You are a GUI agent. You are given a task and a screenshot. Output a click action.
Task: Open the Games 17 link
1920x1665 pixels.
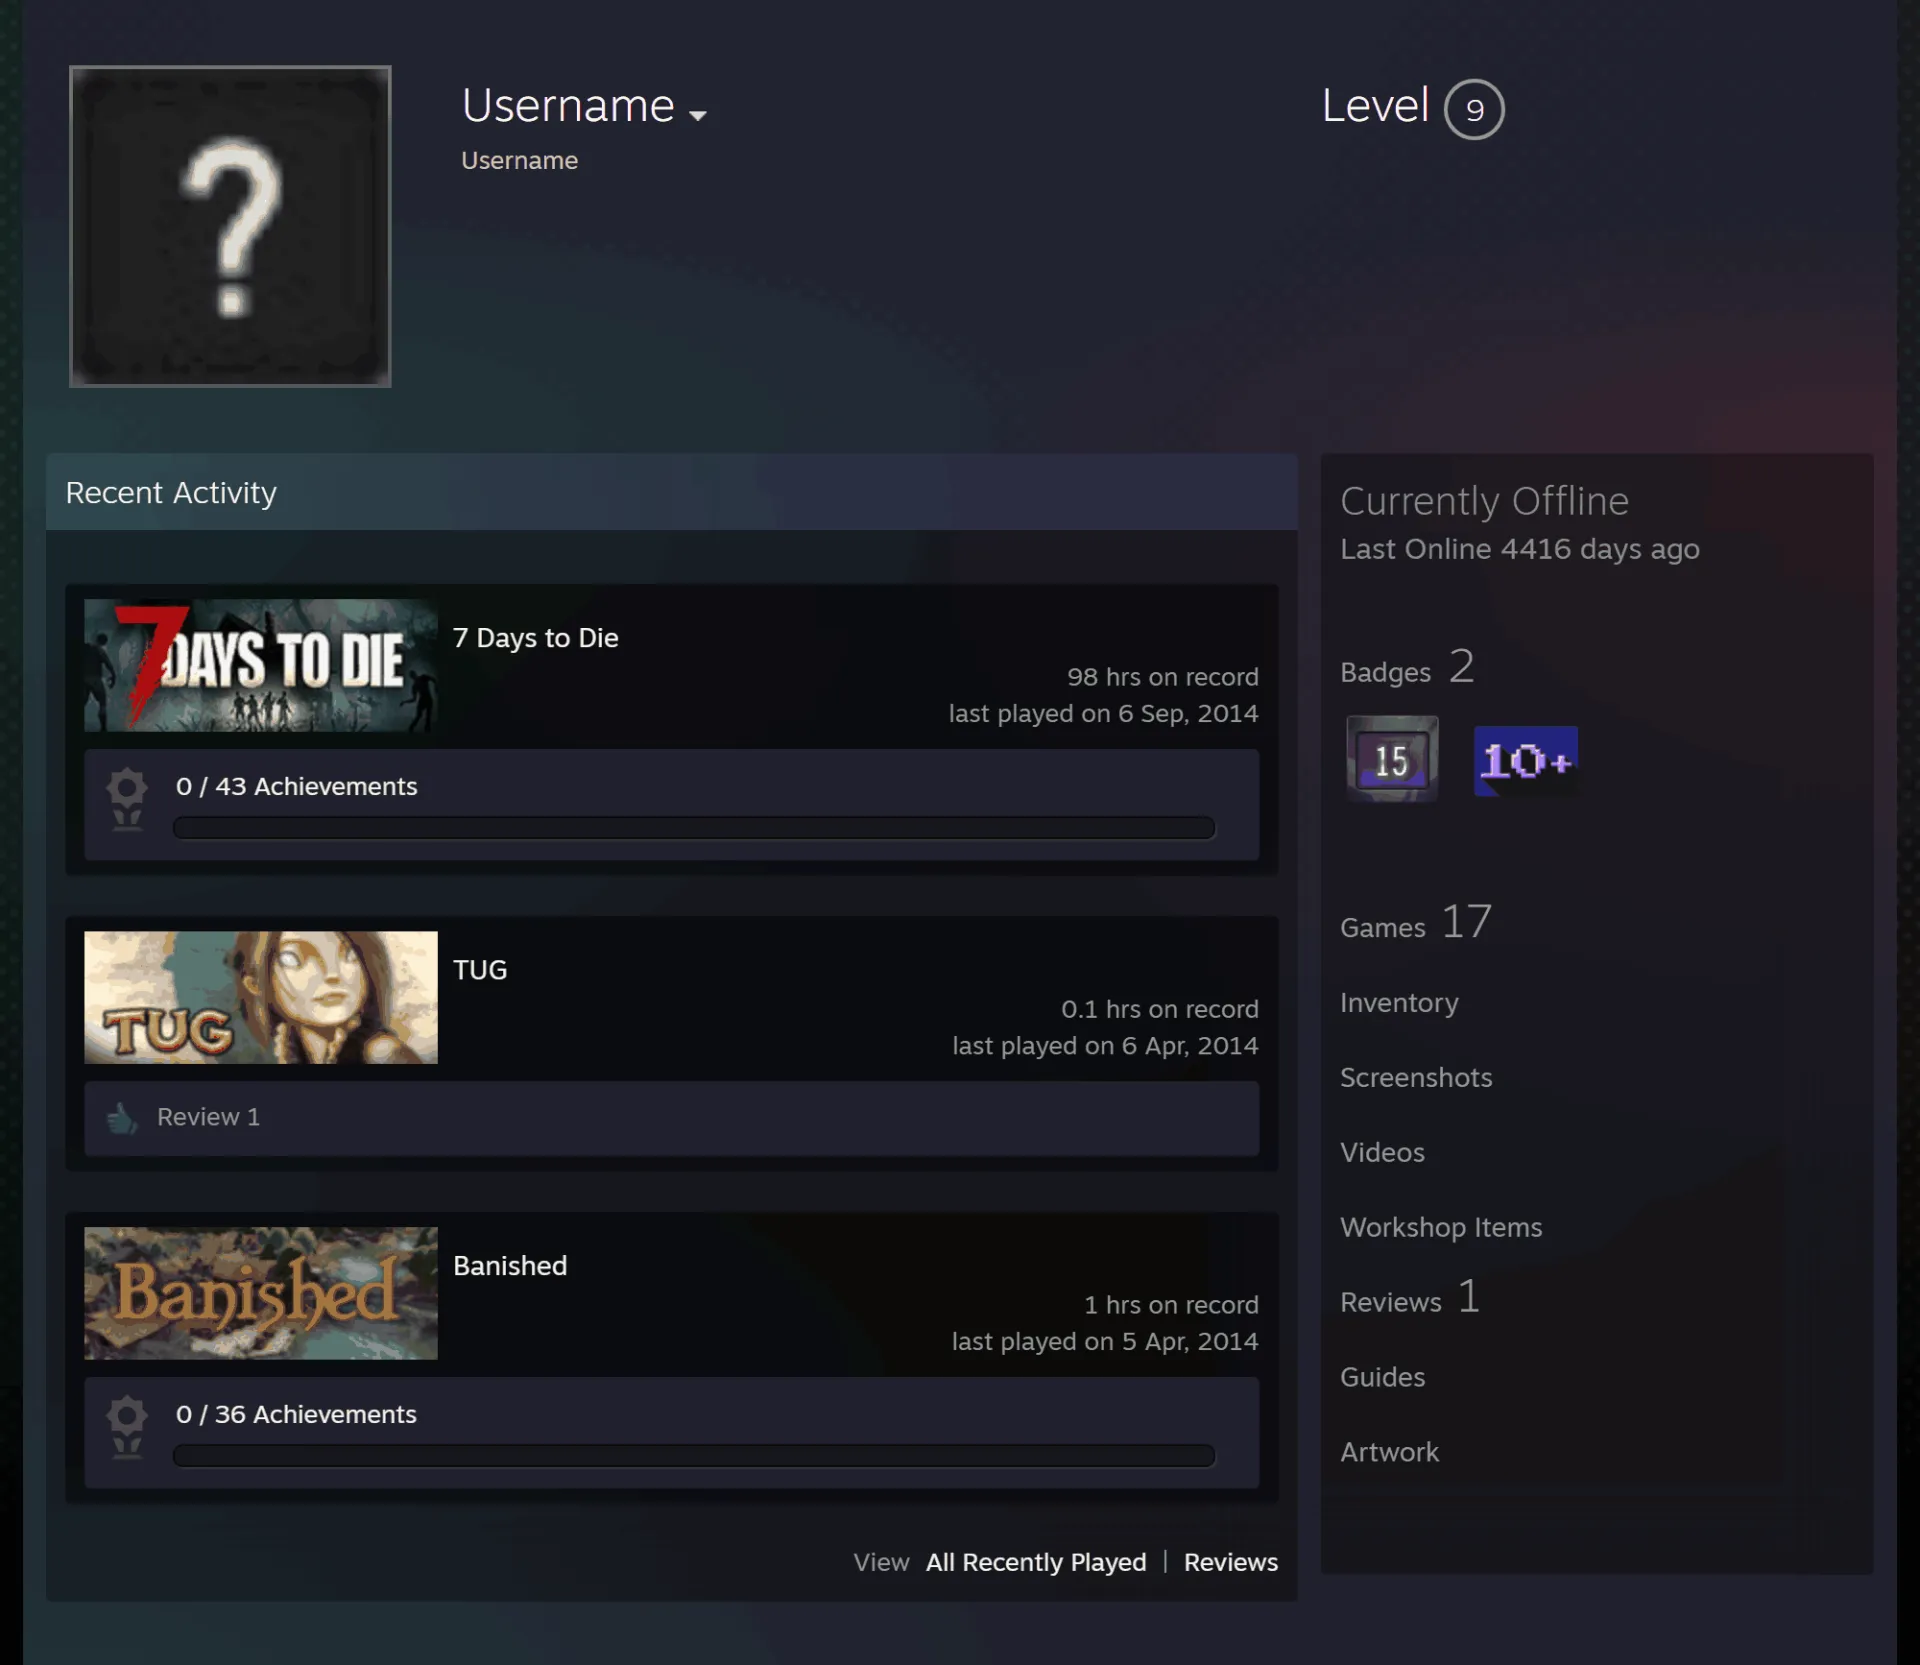click(x=1416, y=922)
